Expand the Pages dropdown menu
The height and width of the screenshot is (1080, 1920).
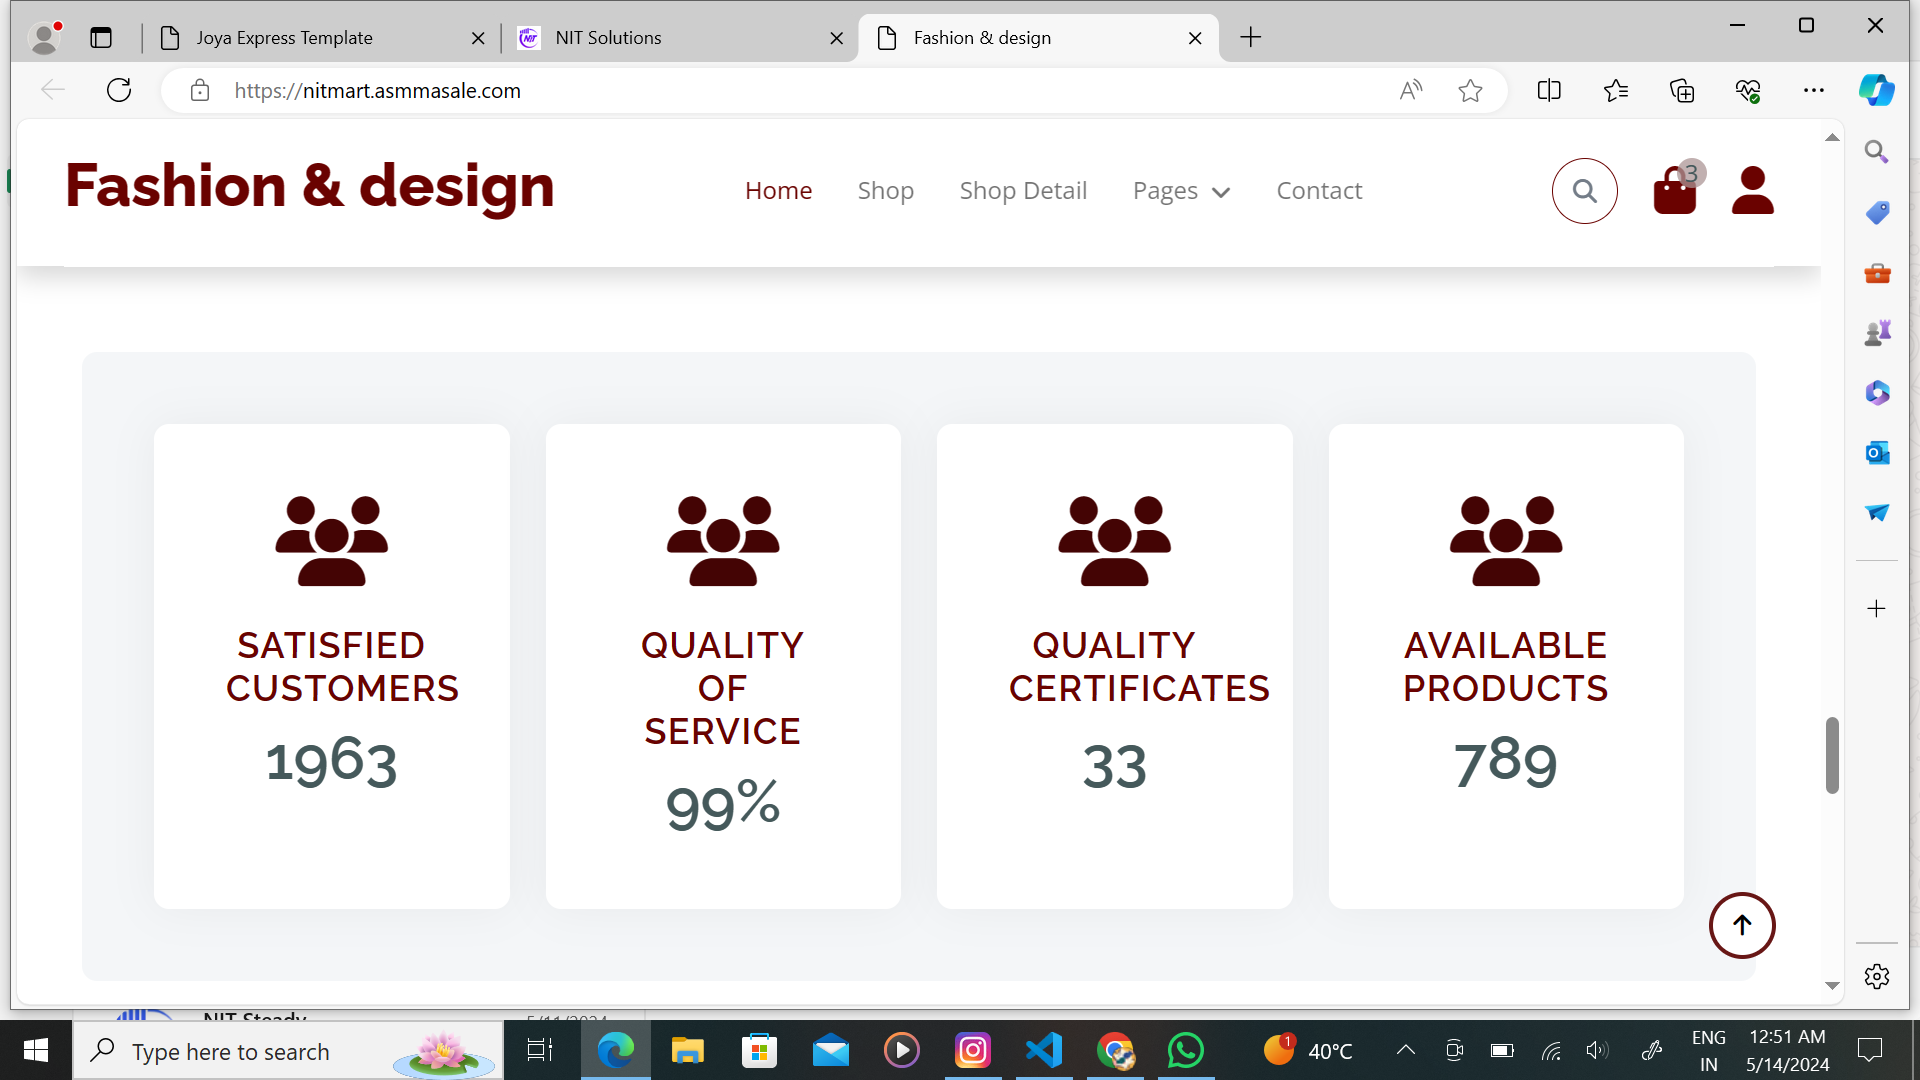tap(1181, 191)
